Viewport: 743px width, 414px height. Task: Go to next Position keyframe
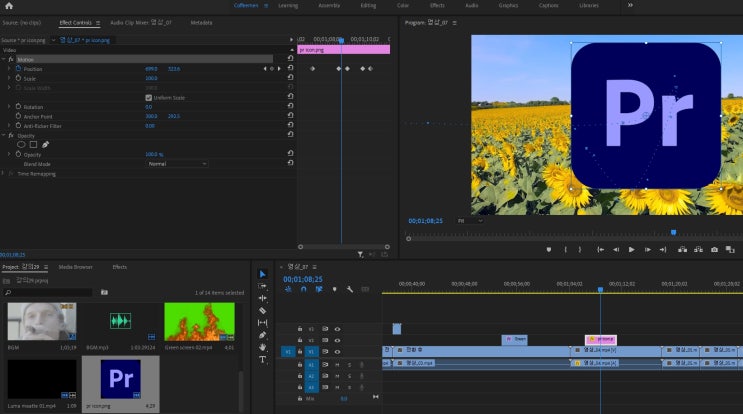(279, 69)
